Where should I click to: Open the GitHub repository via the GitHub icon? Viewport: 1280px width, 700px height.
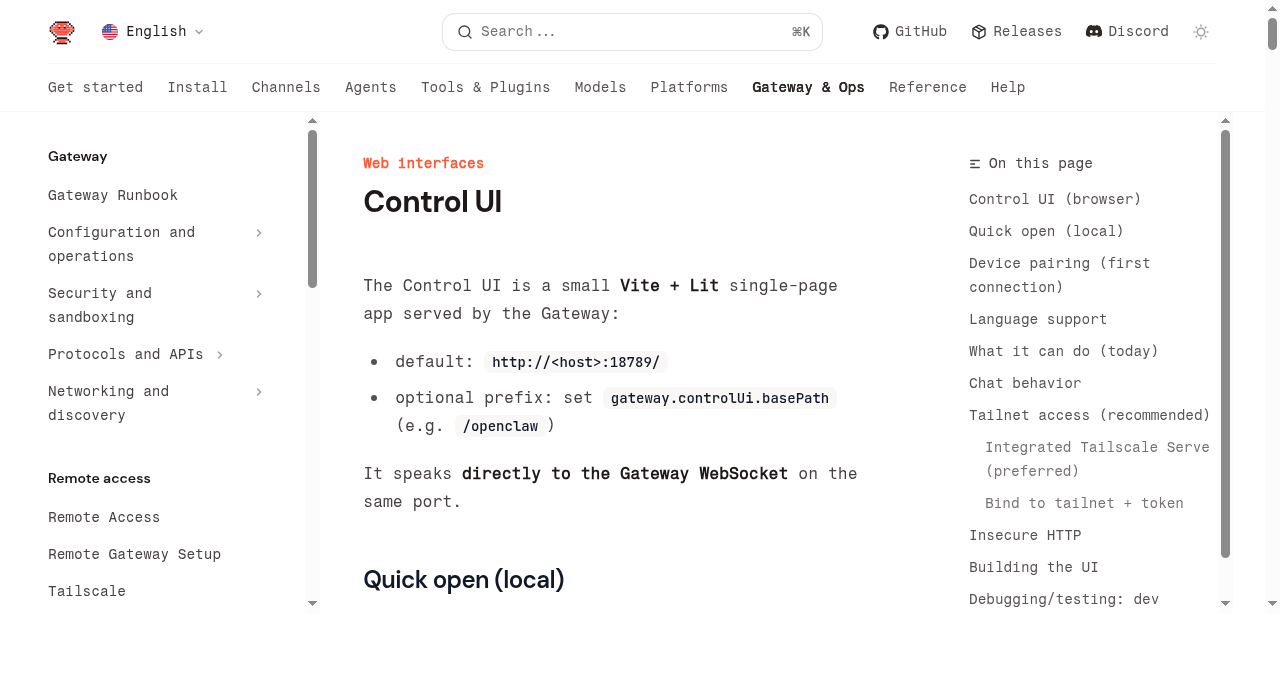click(880, 31)
